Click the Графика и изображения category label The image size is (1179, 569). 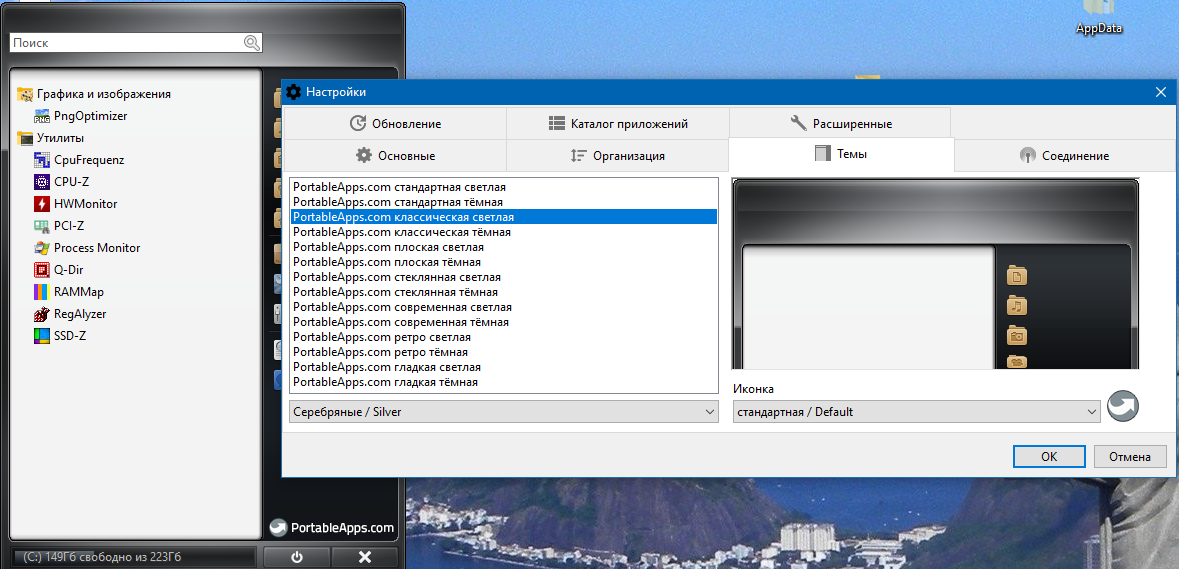point(104,94)
